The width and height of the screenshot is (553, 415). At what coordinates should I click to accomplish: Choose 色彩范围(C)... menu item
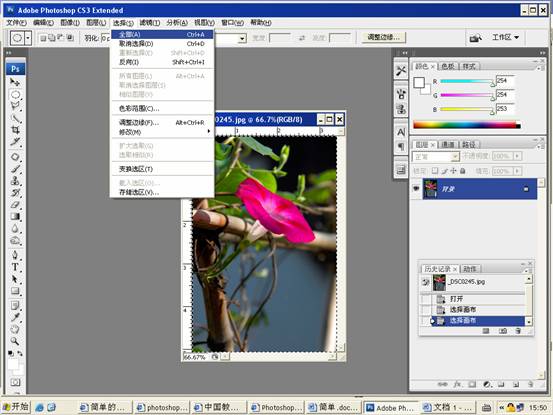tap(162, 109)
